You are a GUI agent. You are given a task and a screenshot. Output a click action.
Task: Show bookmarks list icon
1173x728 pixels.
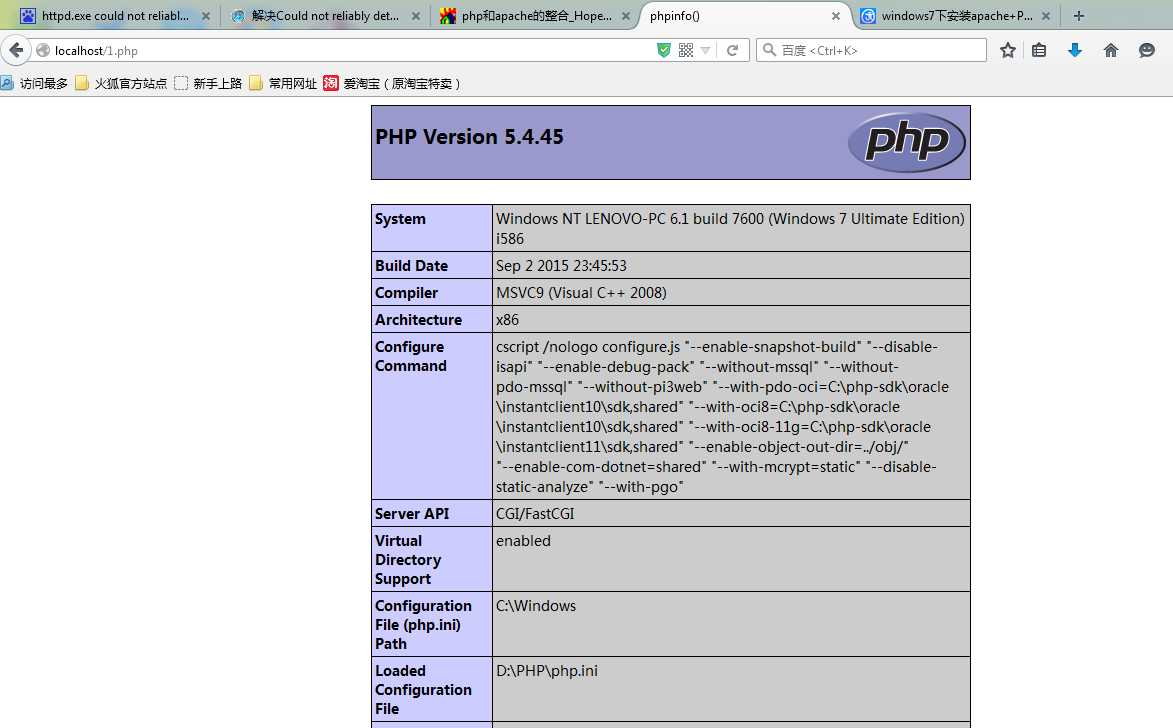point(1039,50)
